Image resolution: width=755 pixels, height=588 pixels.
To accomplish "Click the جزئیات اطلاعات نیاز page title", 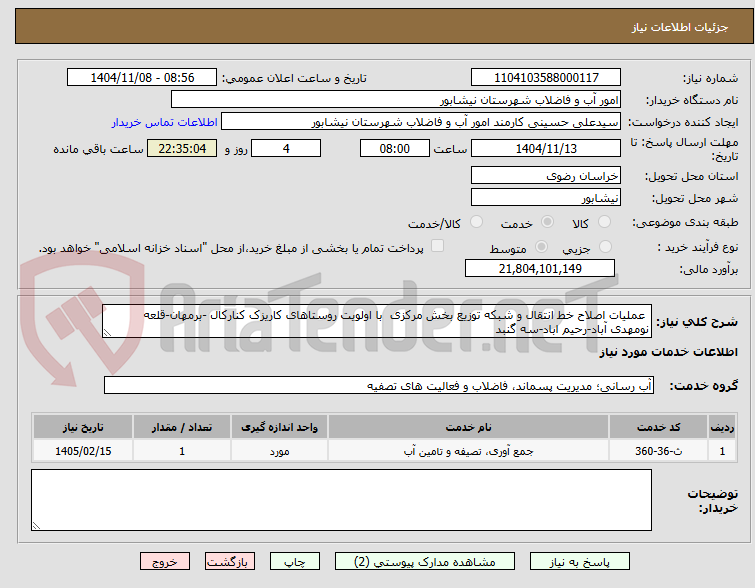I will pyautogui.click(x=680, y=27).
